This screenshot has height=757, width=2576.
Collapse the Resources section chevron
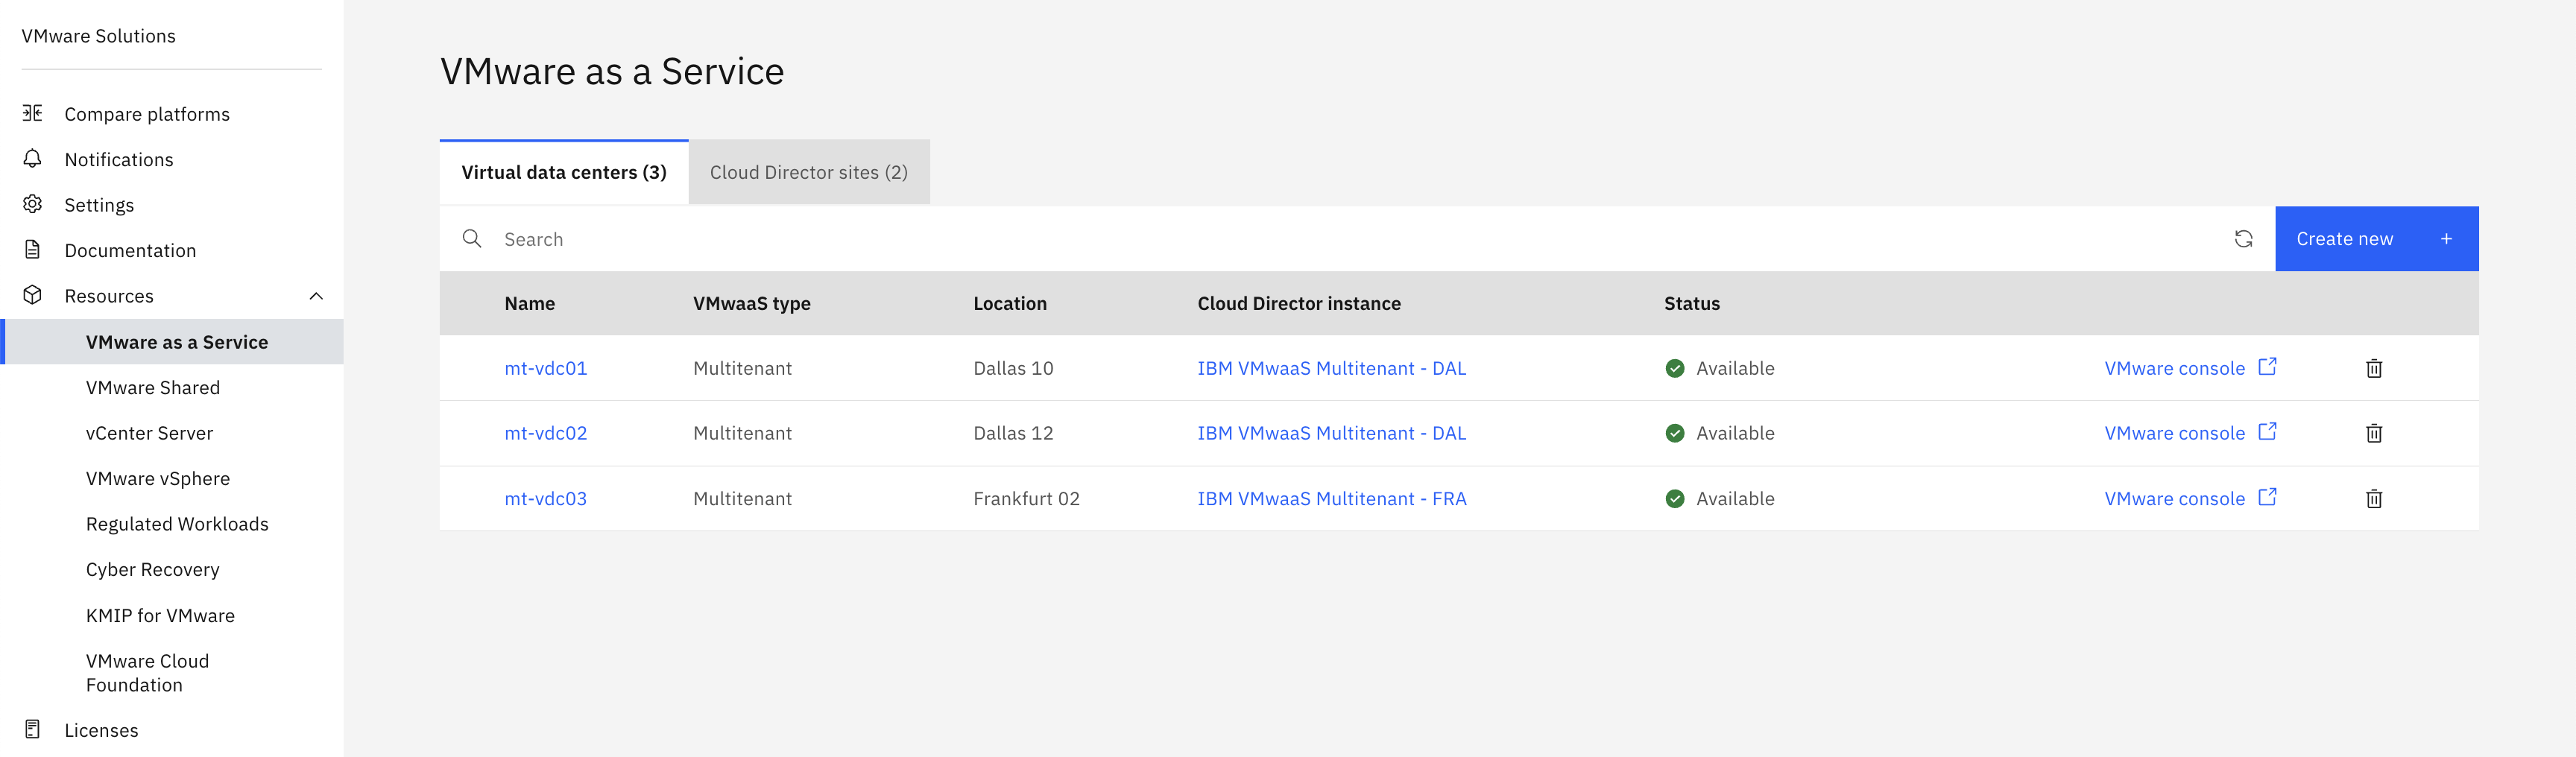(x=316, y=296)
